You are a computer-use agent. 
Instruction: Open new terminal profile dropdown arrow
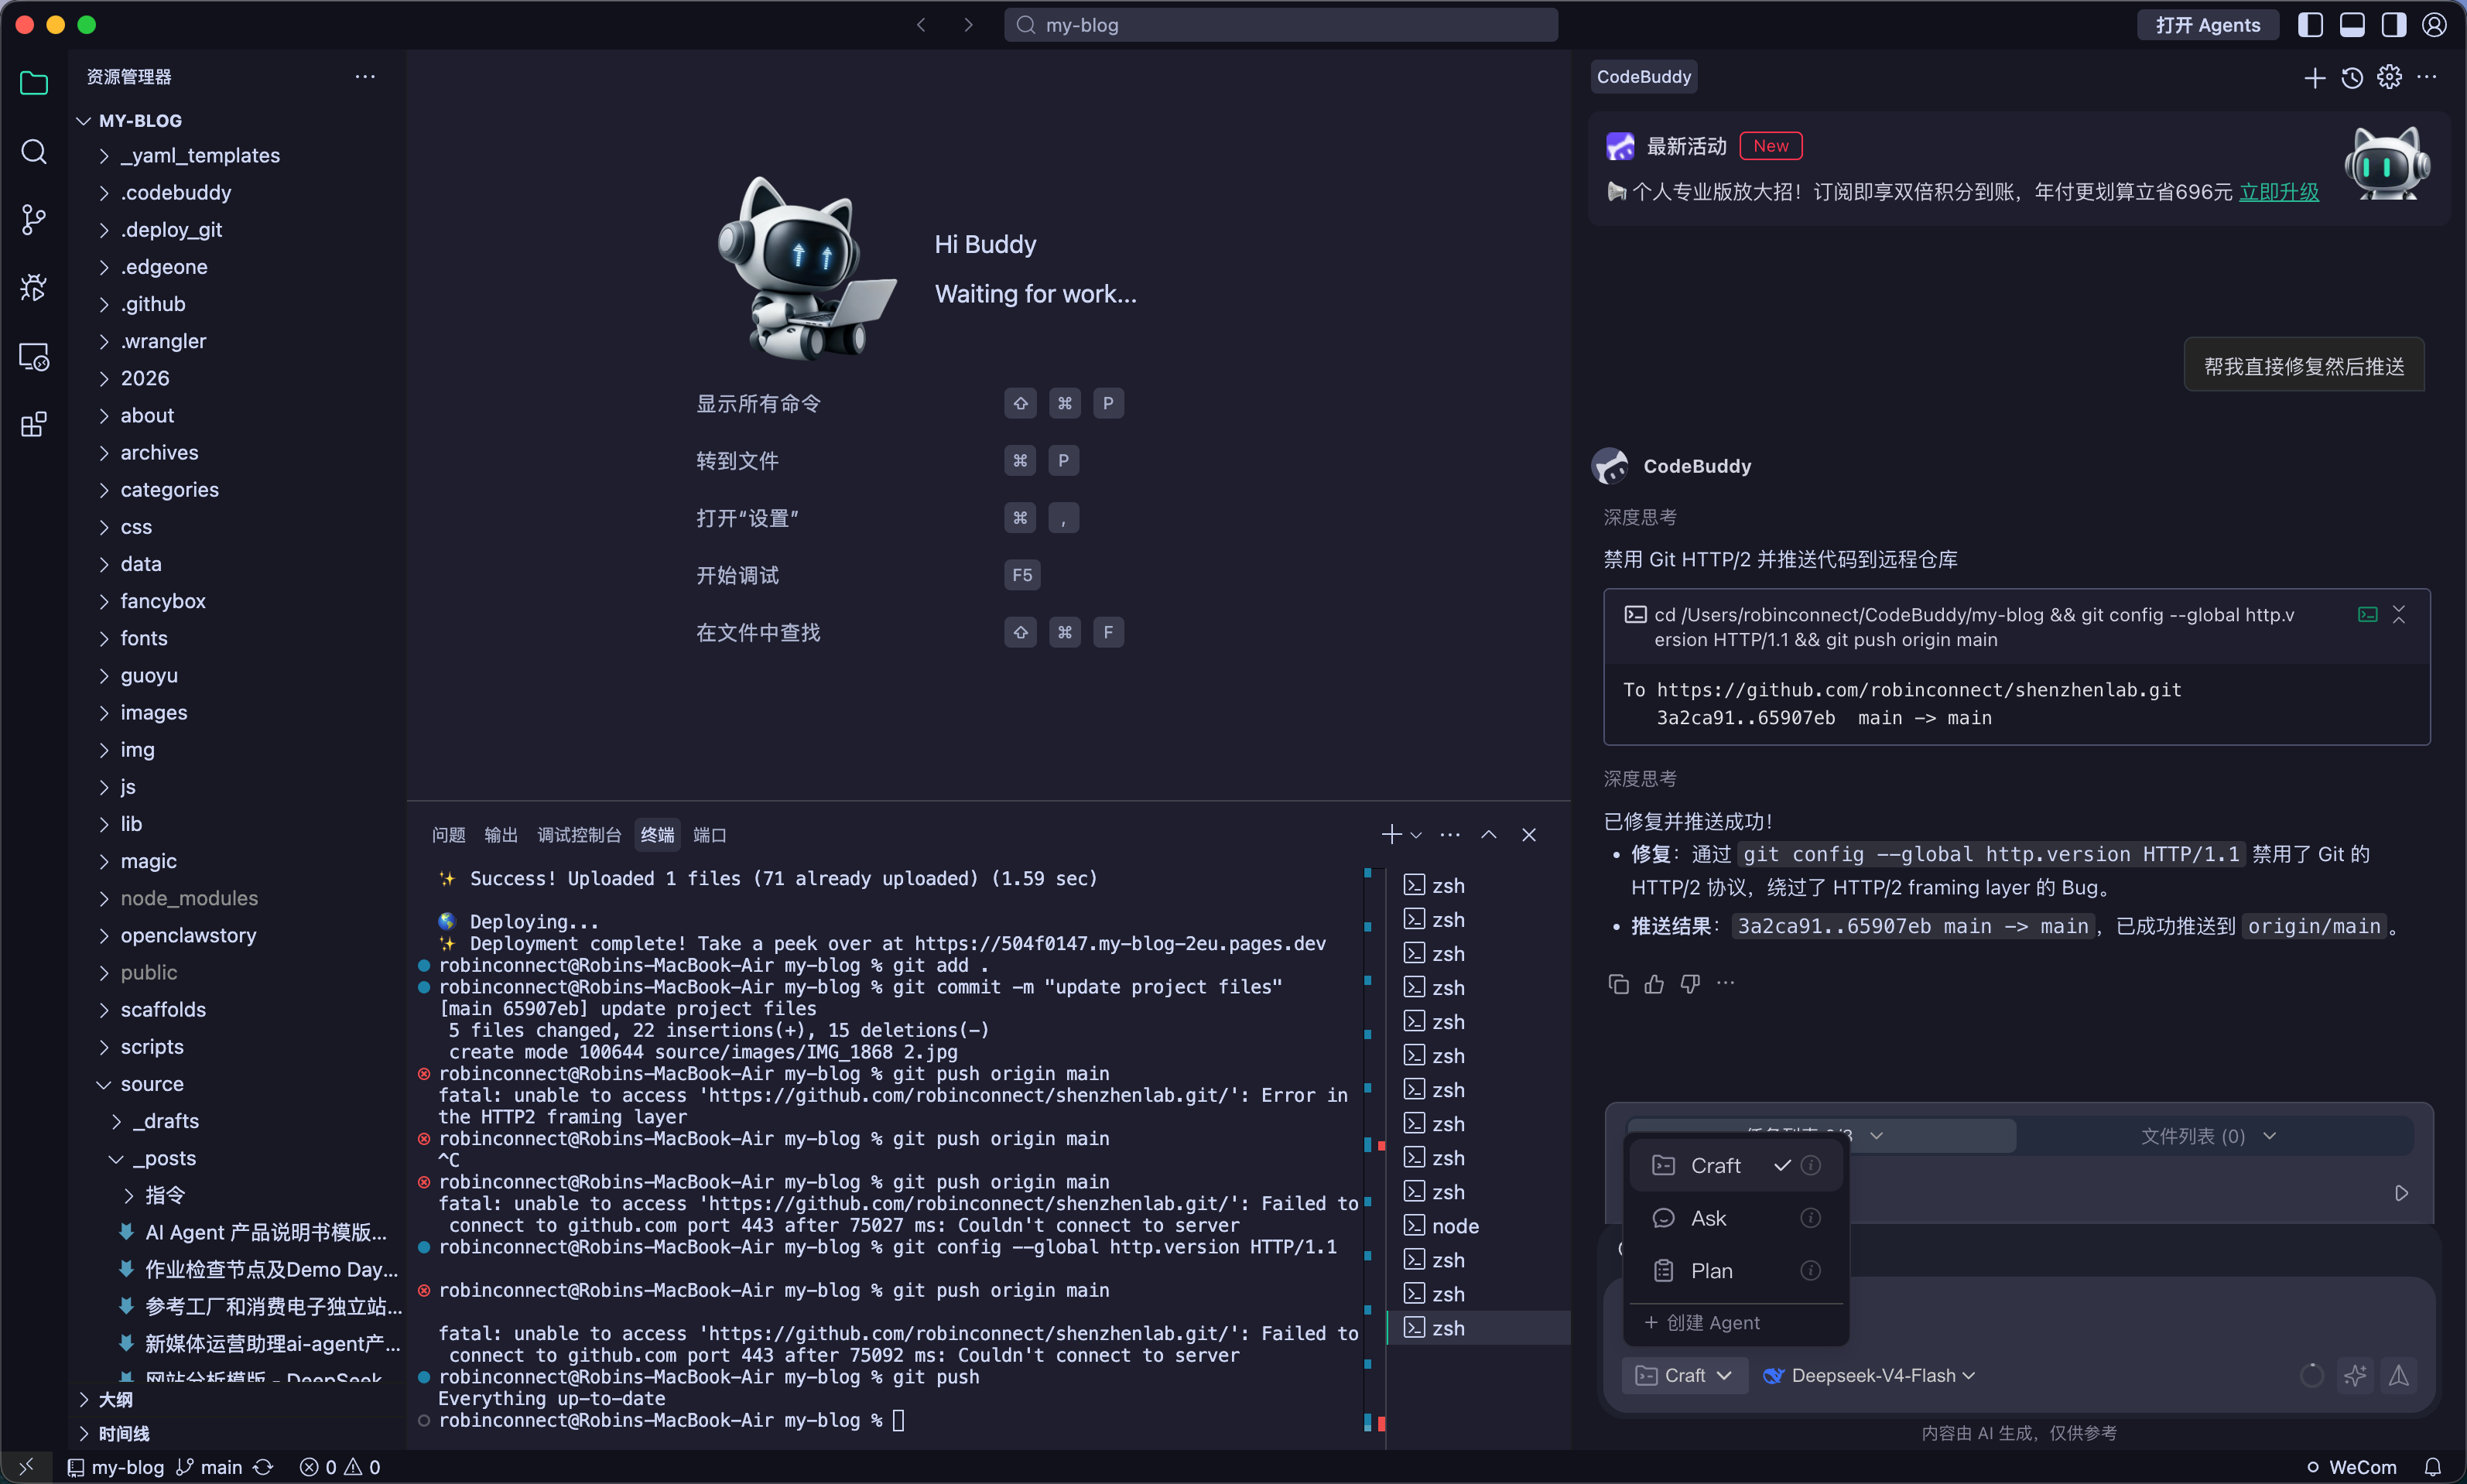click(x=1416, y=835)
